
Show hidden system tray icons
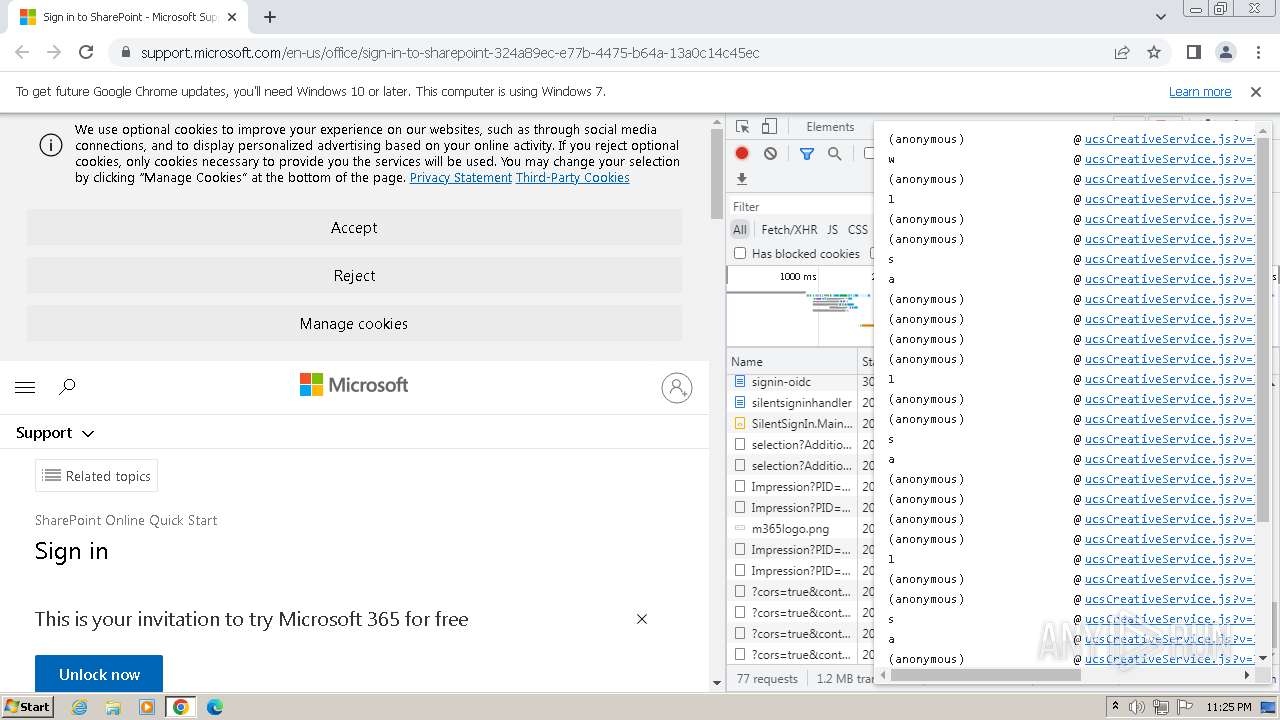tap(1116, 706)
